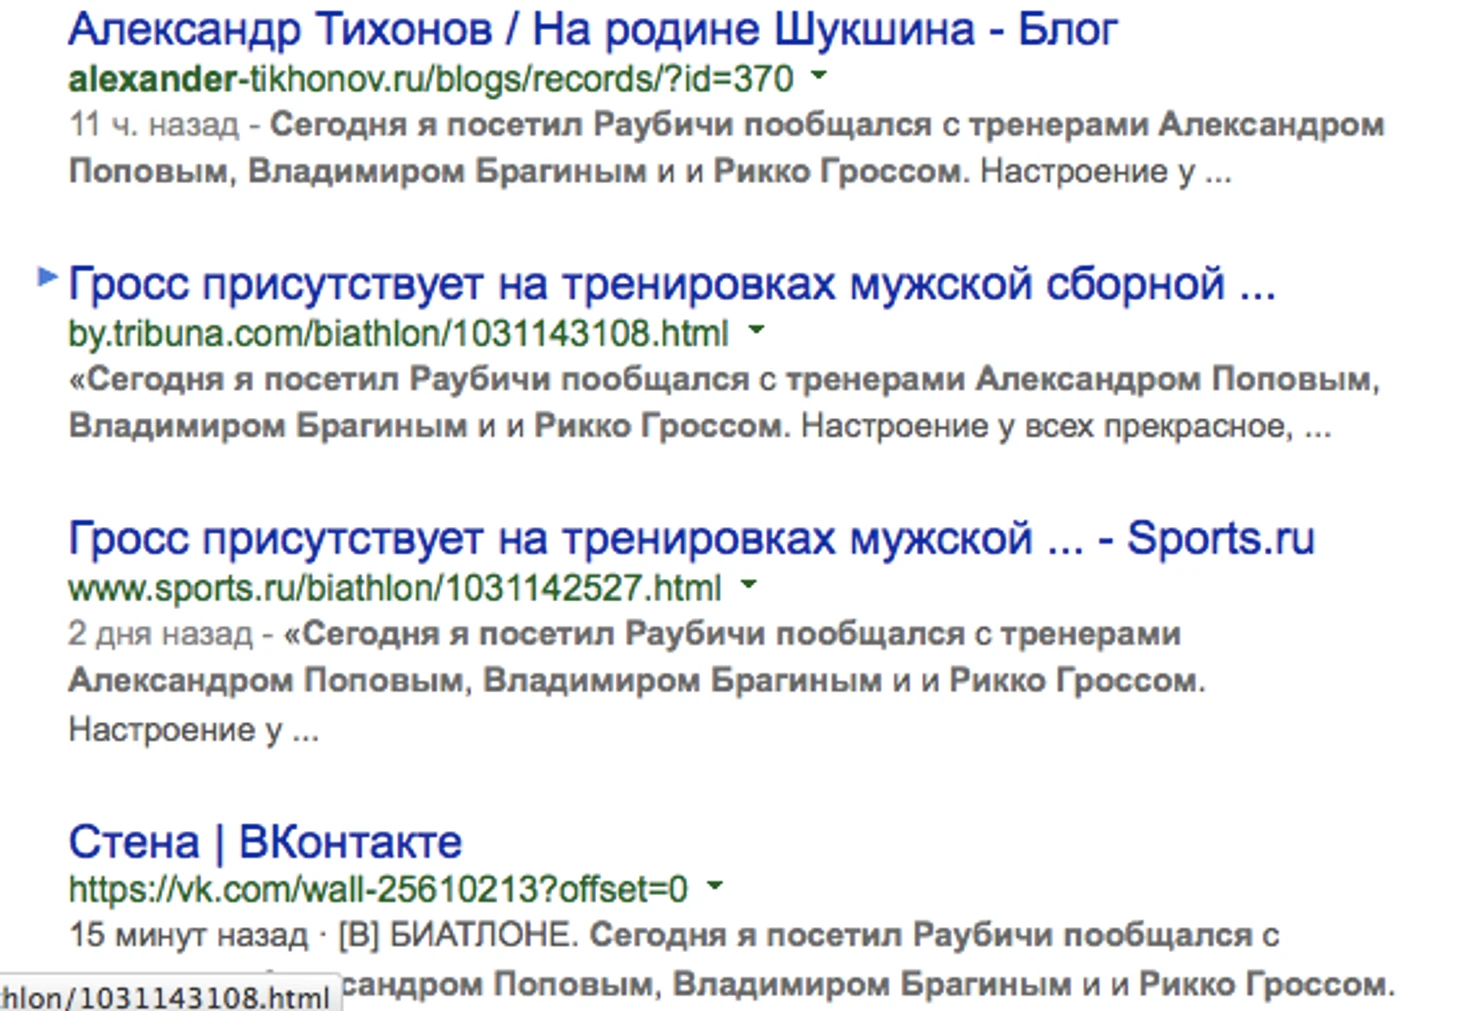Expand dropdown arrow next to vk.com wall URL
This screenshot has width=1460, height=1011.
[x=714, y=886]
